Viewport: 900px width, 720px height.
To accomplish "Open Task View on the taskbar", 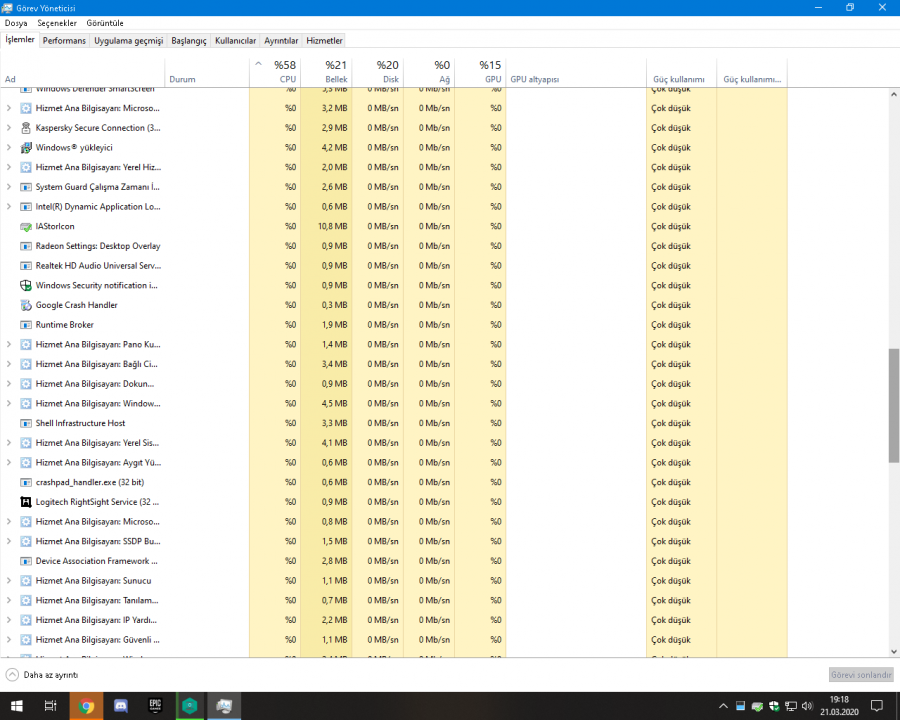I will coord(51,706).
